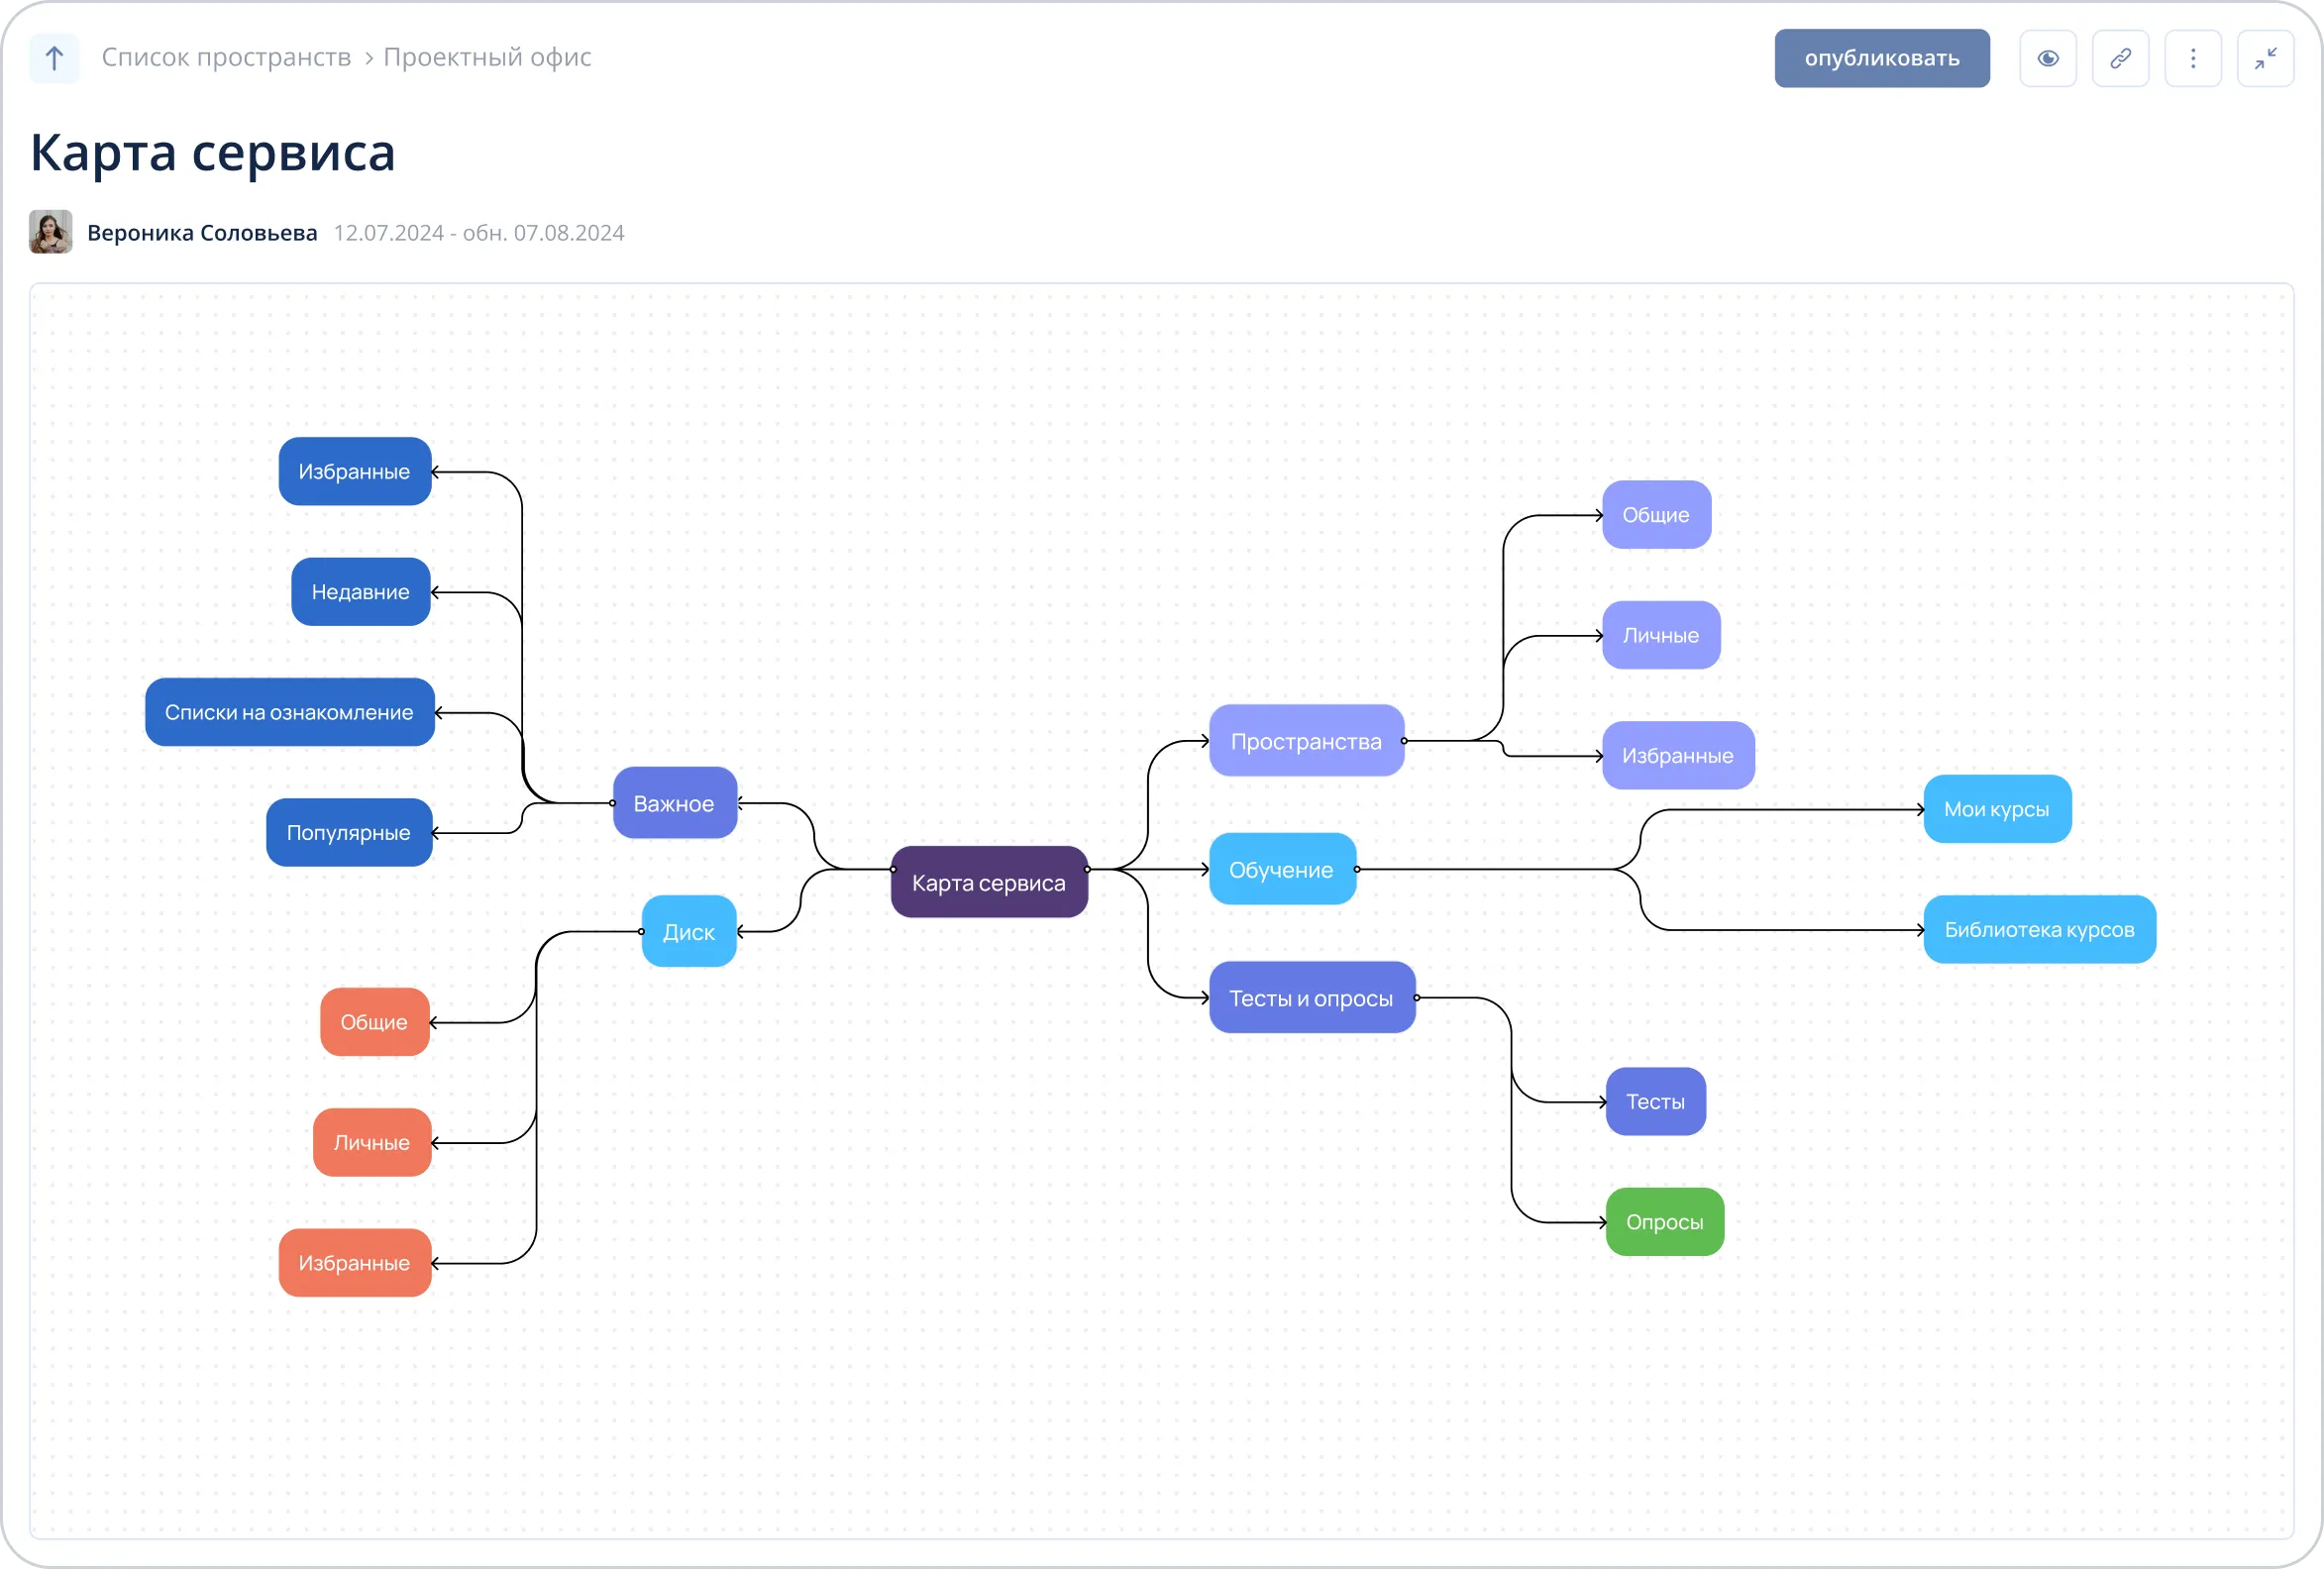
Task: Select the Библиотека курсов node
Action: pyautogui.click(x=2039, y=929)
